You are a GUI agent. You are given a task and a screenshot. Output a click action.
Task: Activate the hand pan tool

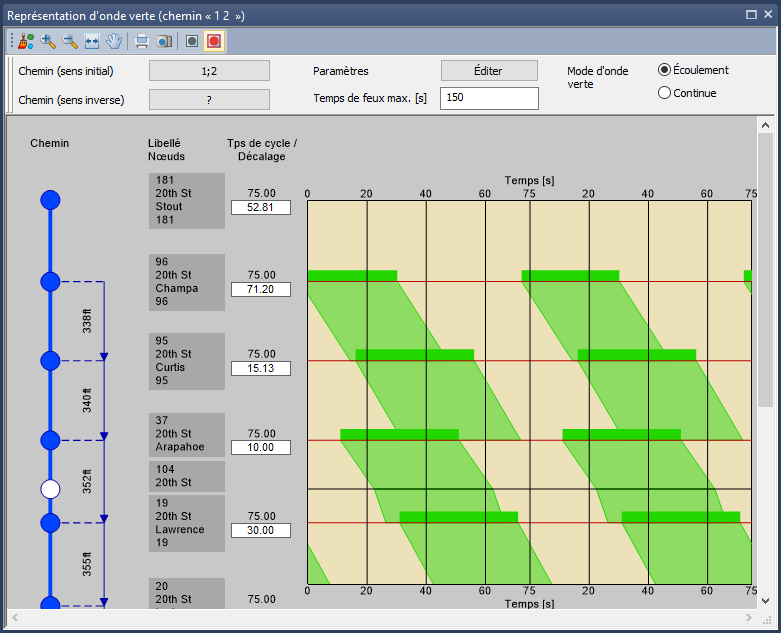(x=114, y=41)
